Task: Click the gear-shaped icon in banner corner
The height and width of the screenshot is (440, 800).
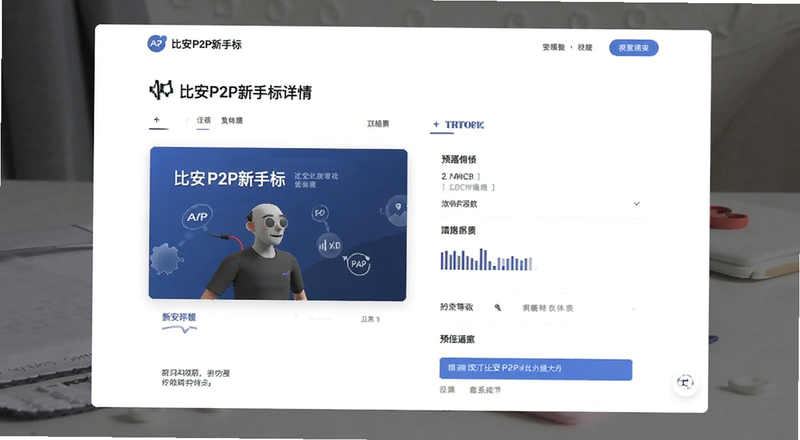Action: 166,259
